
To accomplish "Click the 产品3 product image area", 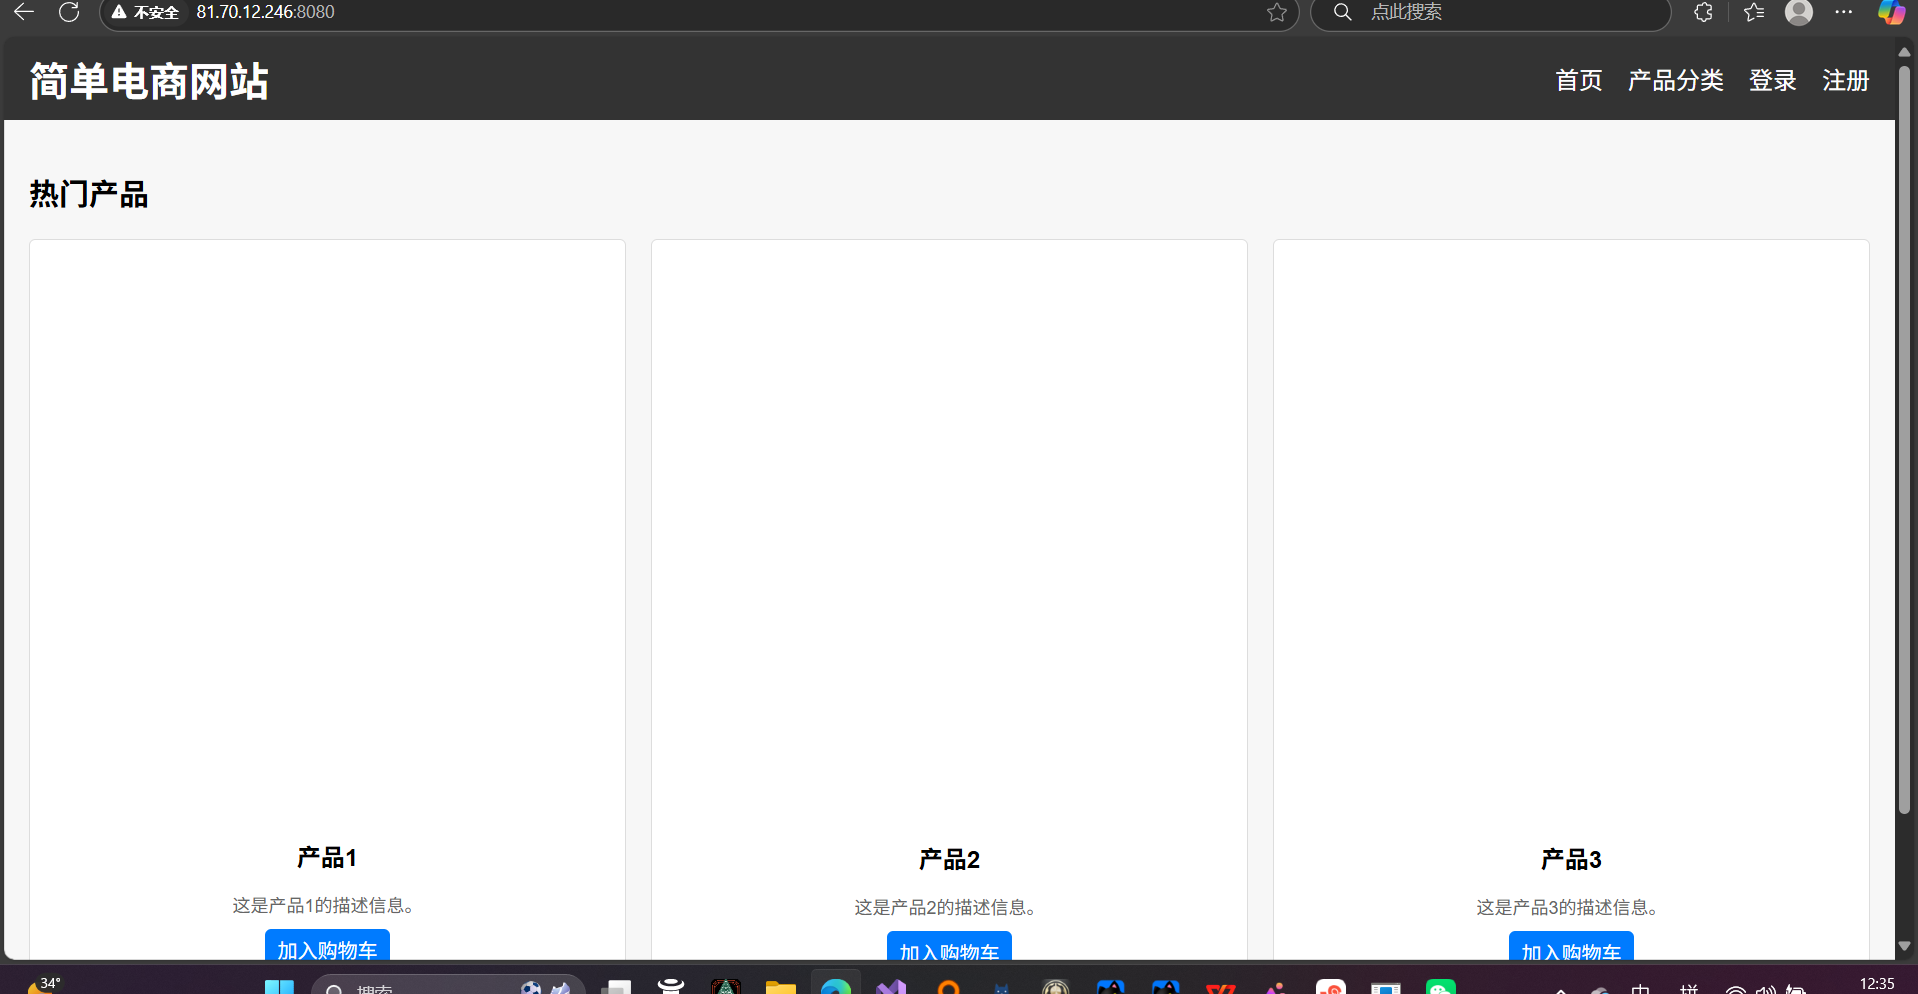I will pyautogui.click(x=1571, y=538).
